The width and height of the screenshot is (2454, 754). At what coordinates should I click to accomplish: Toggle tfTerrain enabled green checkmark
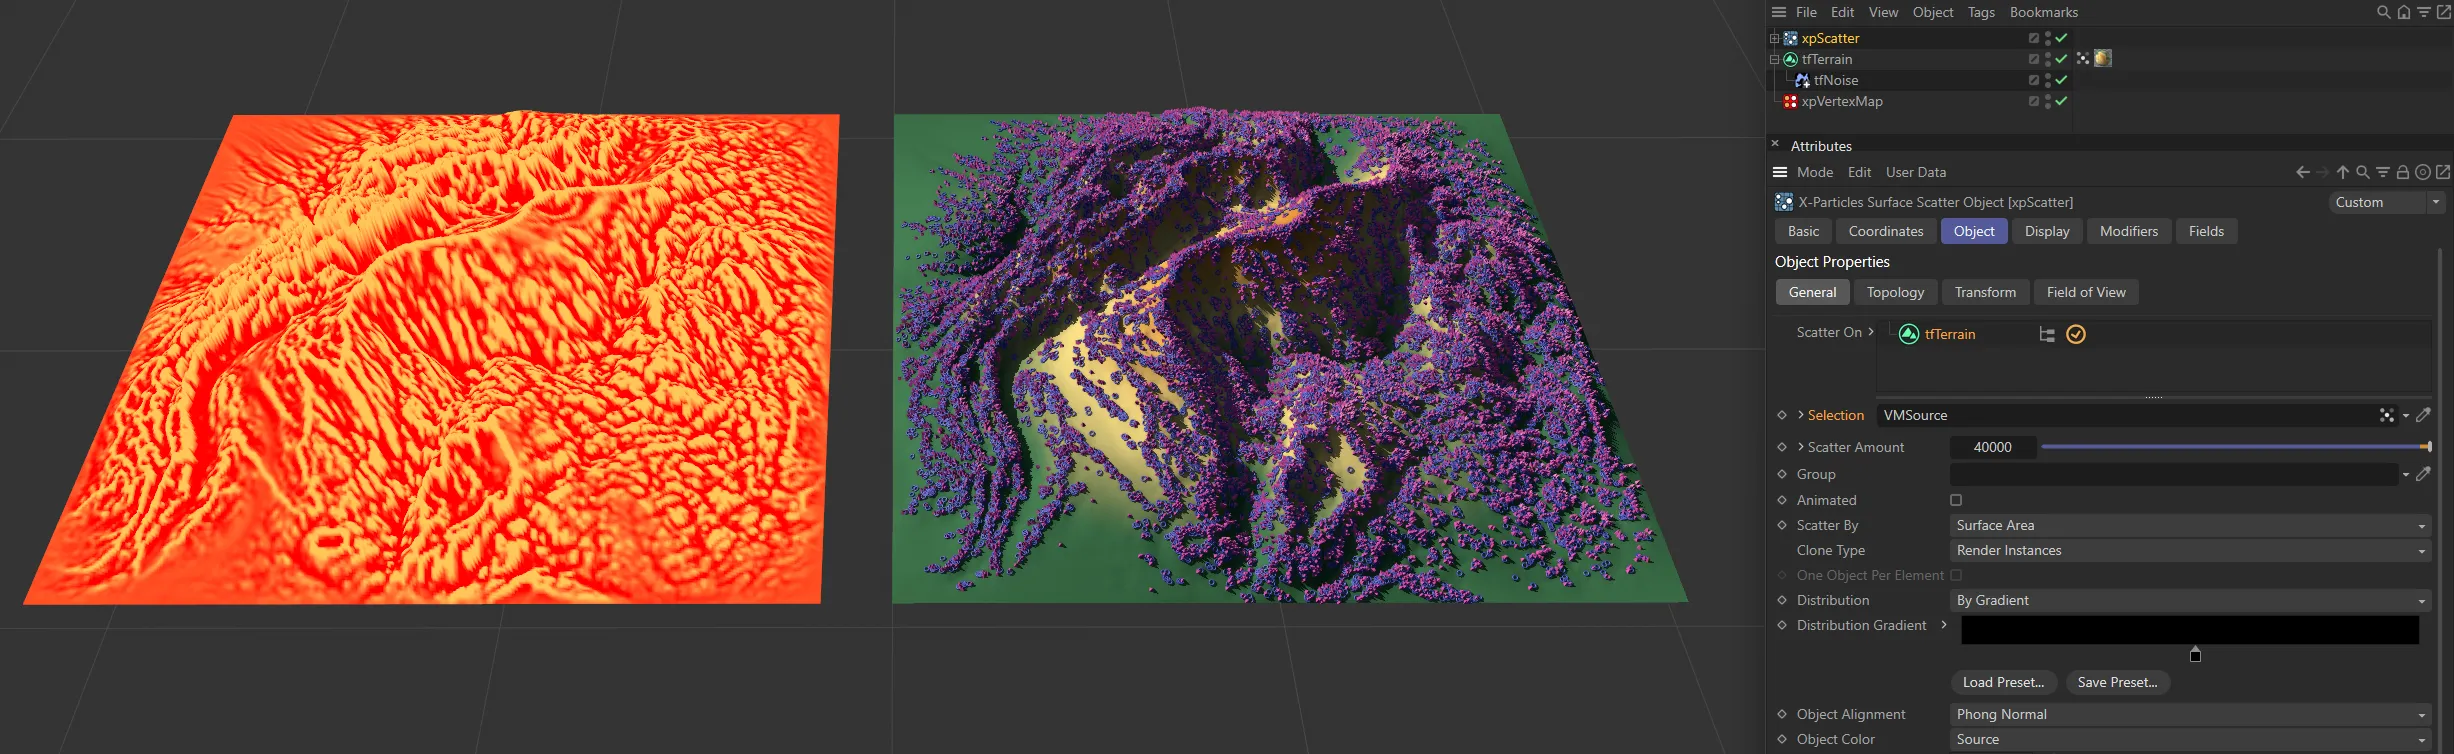(2061, 59)
